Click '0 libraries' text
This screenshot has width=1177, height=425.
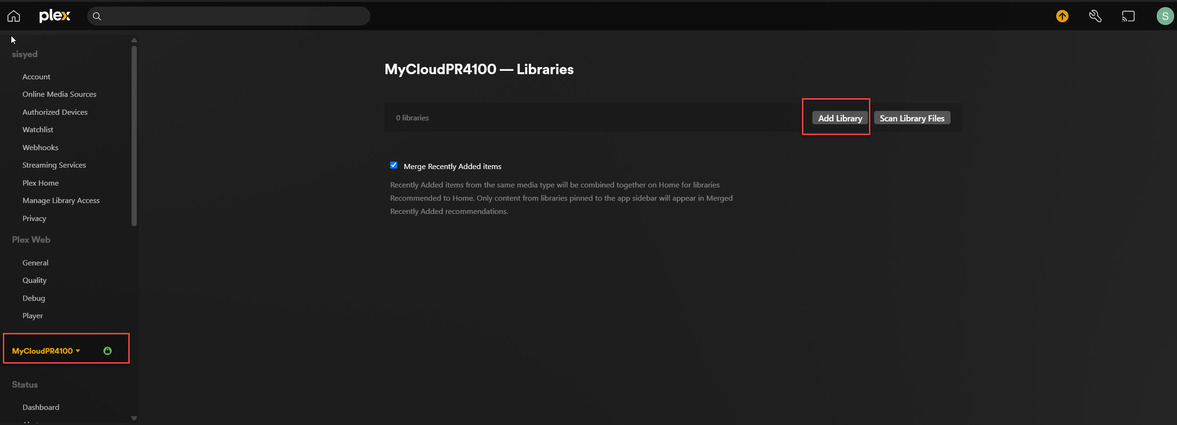click(x=412, y=118)
